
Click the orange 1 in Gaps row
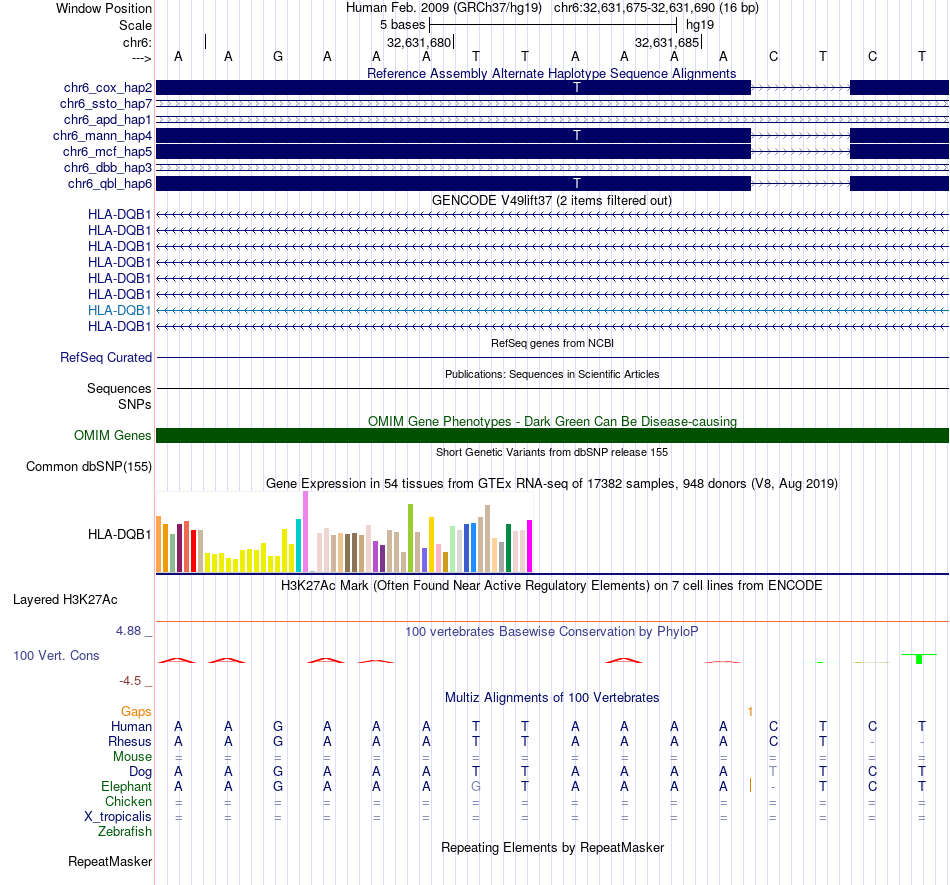coord(750,712)
